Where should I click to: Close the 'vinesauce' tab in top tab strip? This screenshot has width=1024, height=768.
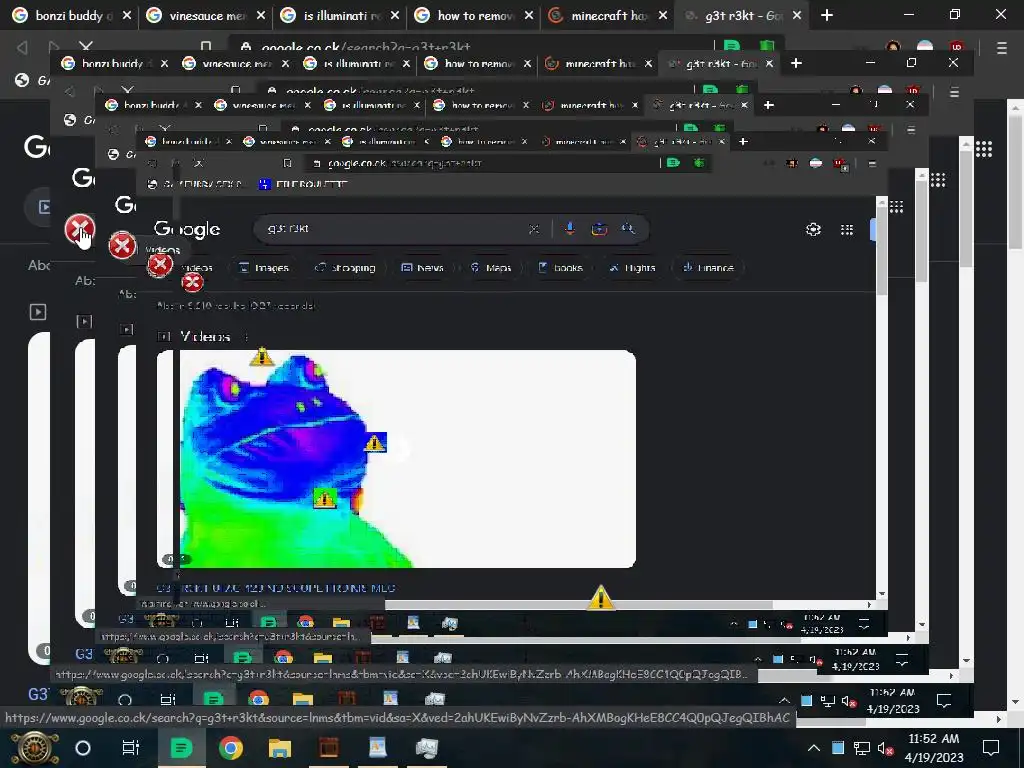click(261, 15)
